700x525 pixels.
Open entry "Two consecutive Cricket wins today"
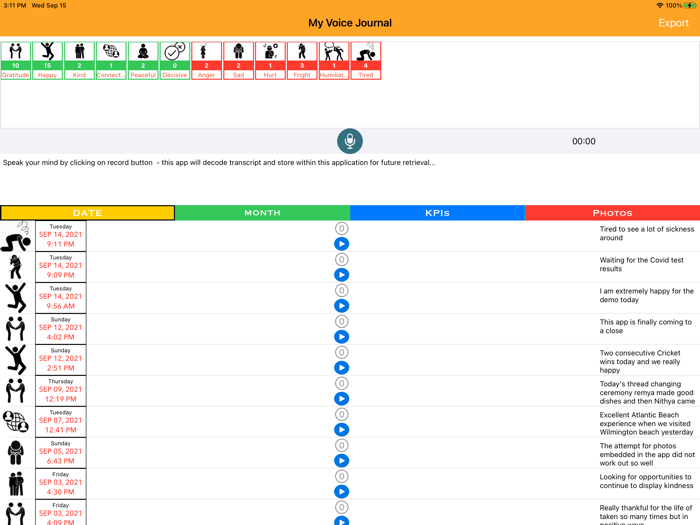pos(640,362)
